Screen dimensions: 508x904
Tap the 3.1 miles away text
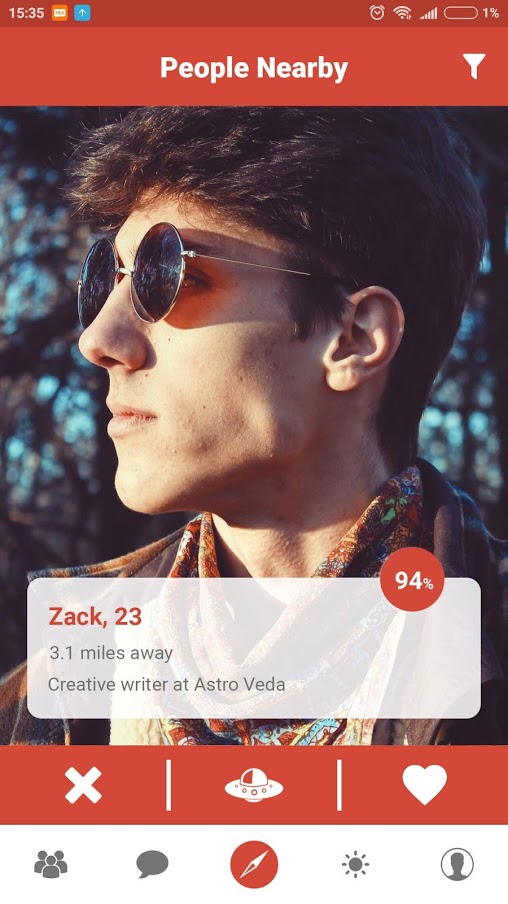(x=111, y=653)
